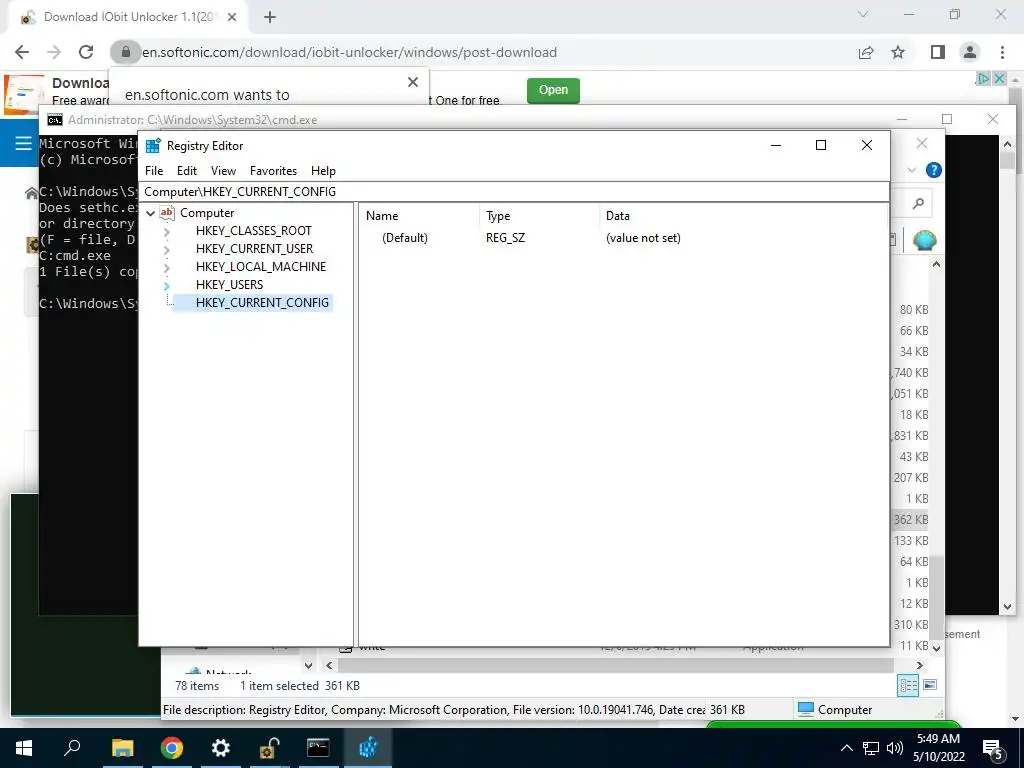Screen dimensions: 1024x768
Task: Toggle Chrome side panel
Action: (938, 52)
